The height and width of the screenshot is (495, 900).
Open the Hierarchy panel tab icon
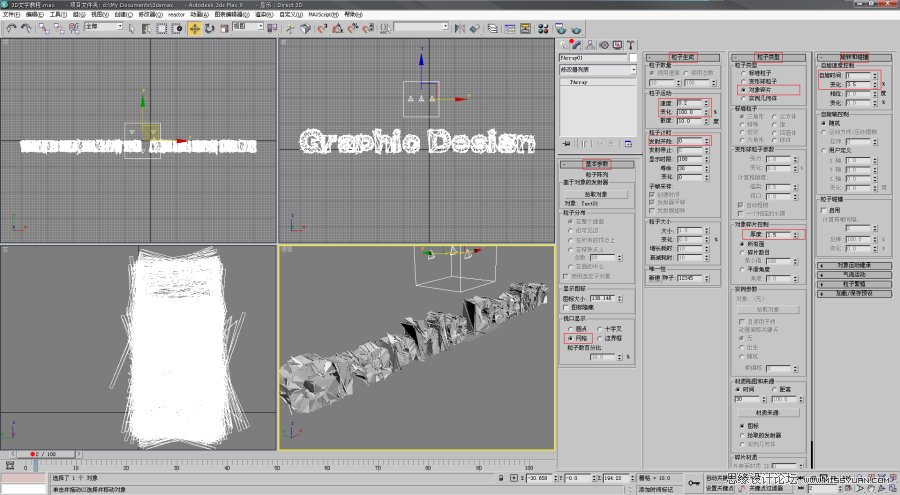tap(590, 45)
